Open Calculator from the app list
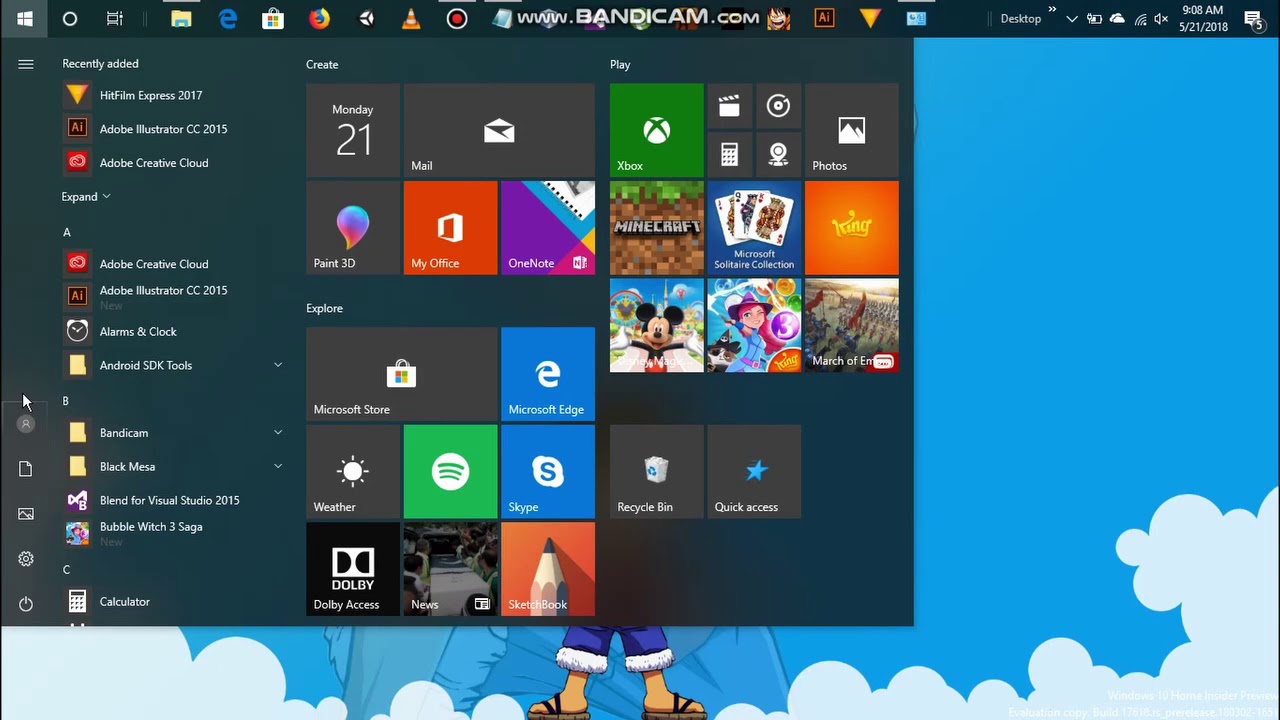Screen dimensions: 1280x720 (x=173, y=601)
